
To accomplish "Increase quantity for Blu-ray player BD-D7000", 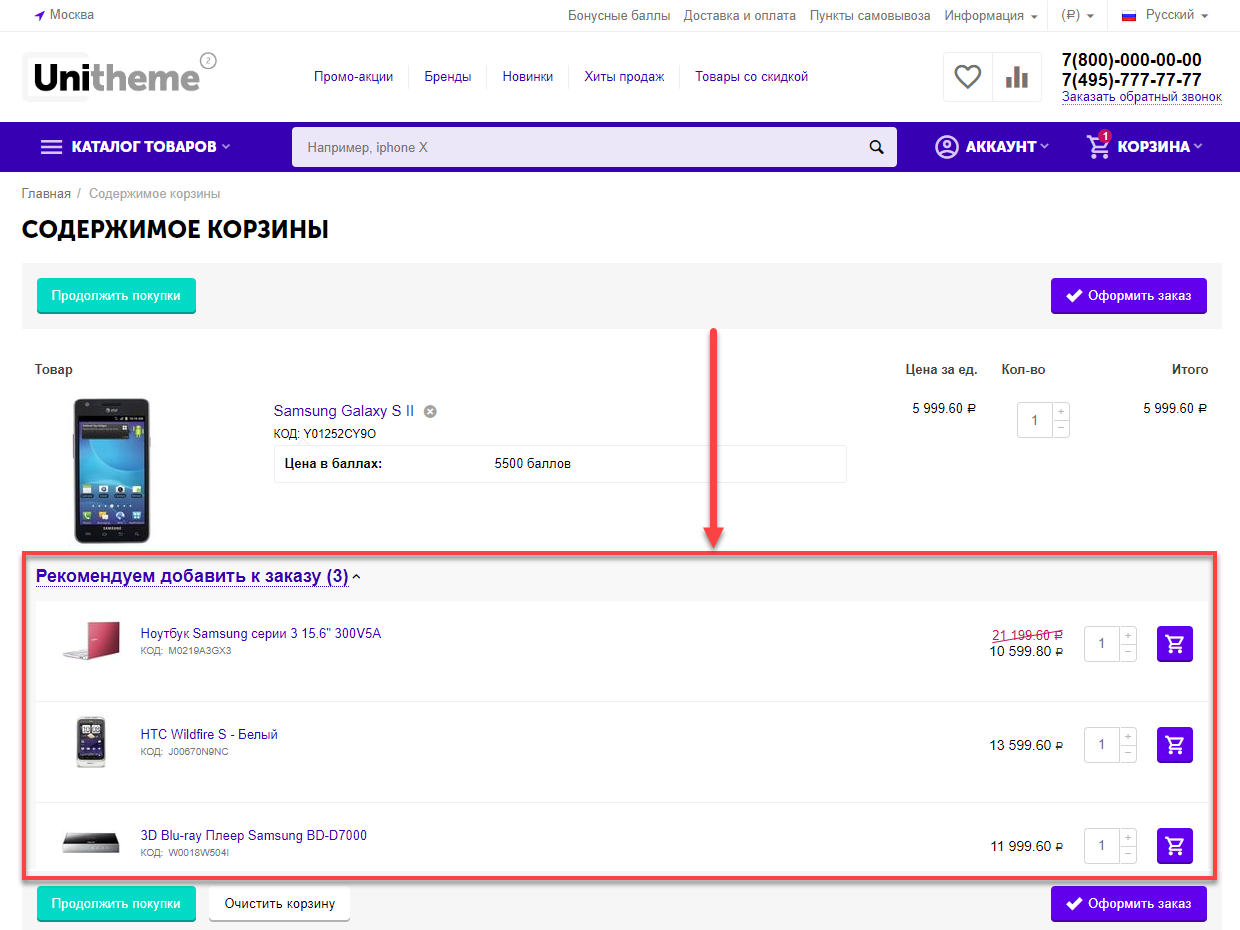I will pos(1128,837).
